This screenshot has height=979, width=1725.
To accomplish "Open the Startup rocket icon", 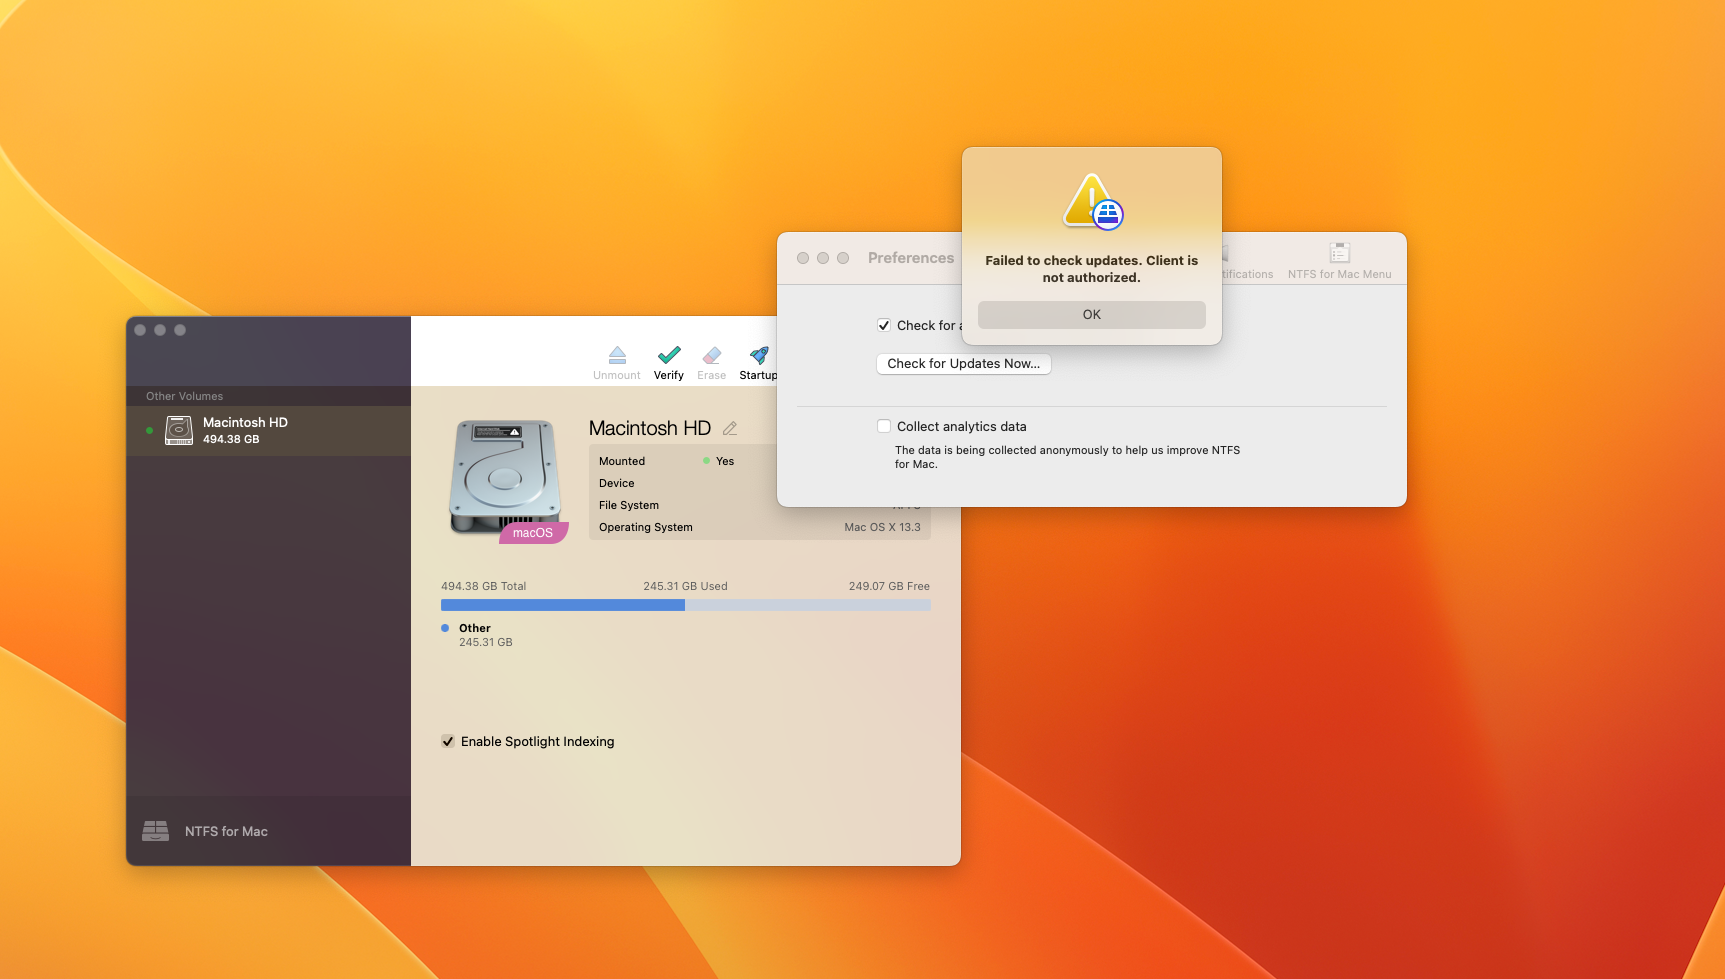I will point(759,355).
